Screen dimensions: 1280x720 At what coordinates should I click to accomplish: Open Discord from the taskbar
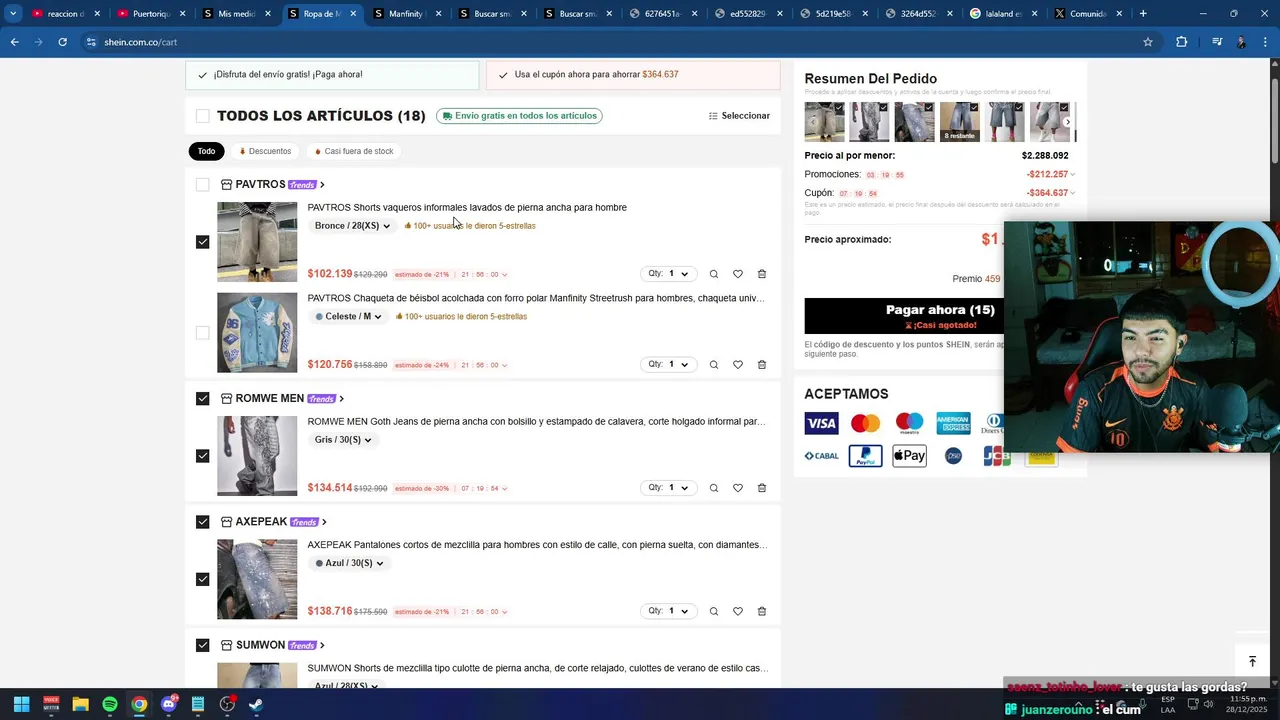tap(168, 704)
